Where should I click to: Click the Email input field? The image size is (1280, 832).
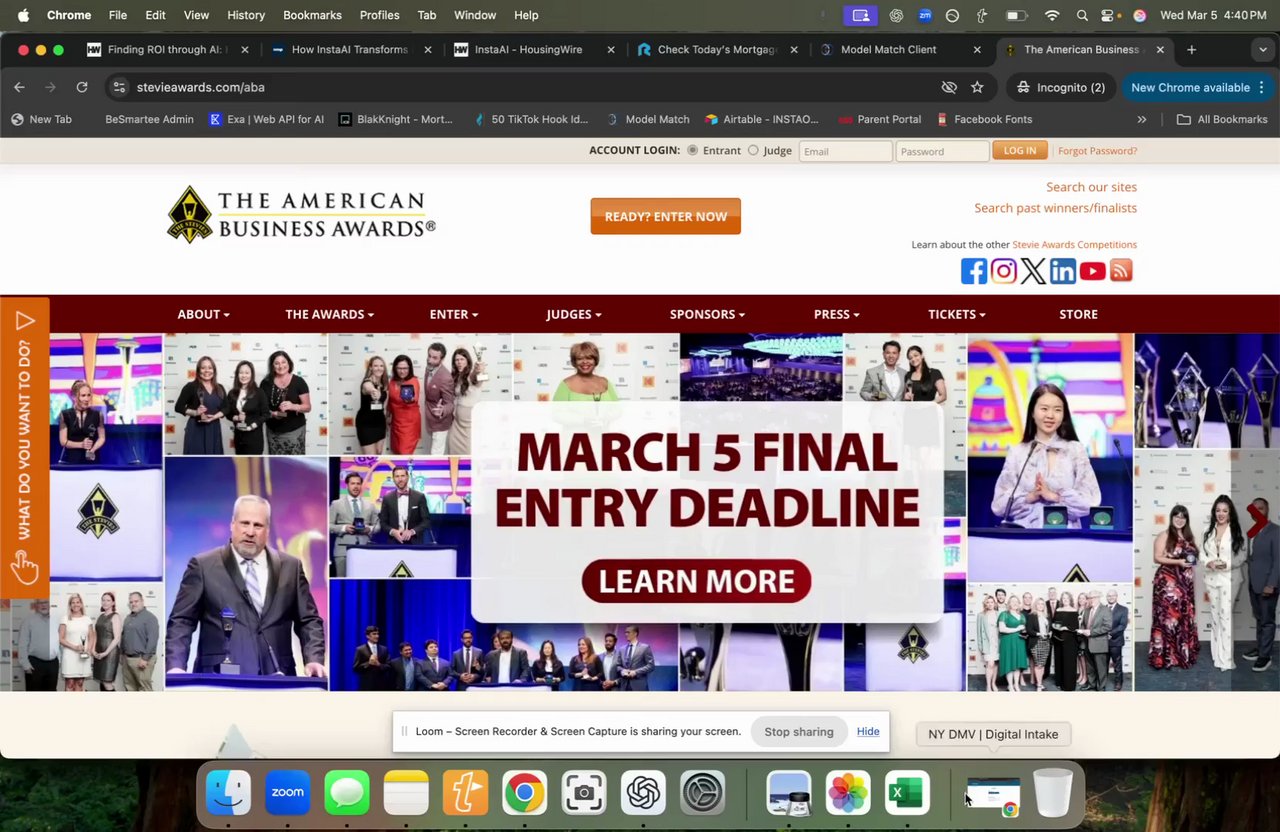coord(846,151)
